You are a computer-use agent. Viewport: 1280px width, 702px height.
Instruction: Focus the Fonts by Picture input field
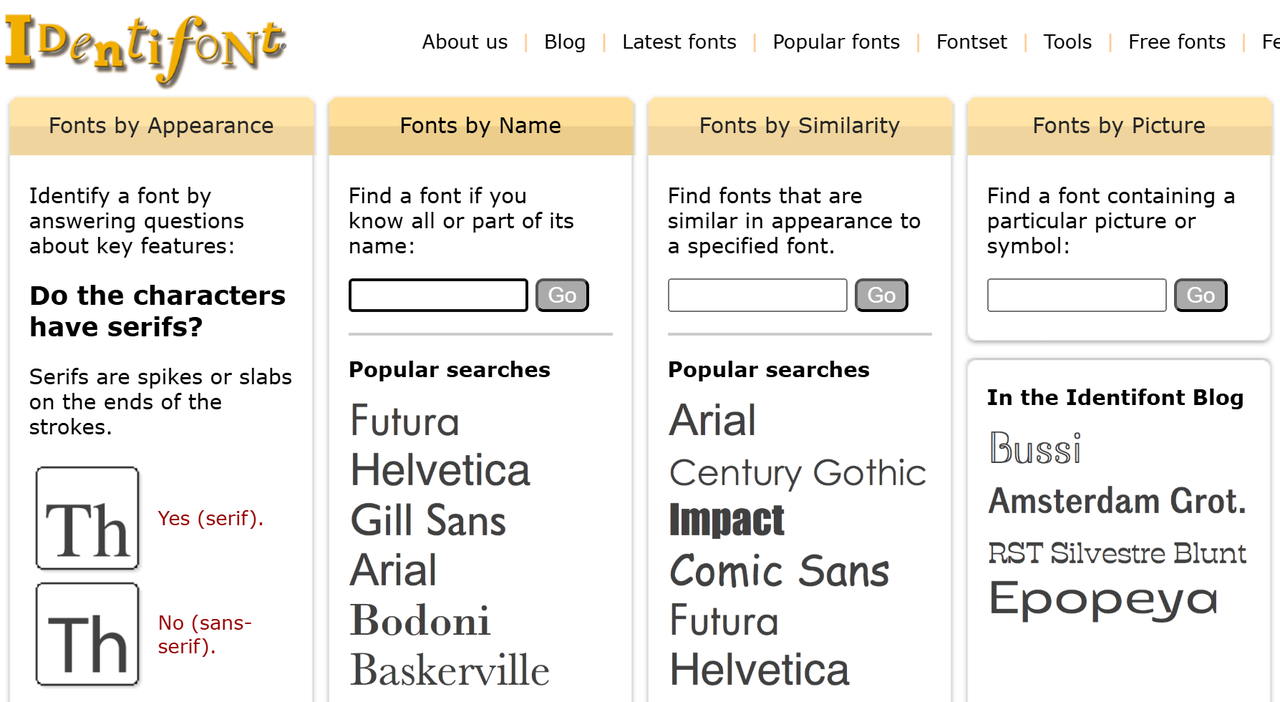point(1076,295)
